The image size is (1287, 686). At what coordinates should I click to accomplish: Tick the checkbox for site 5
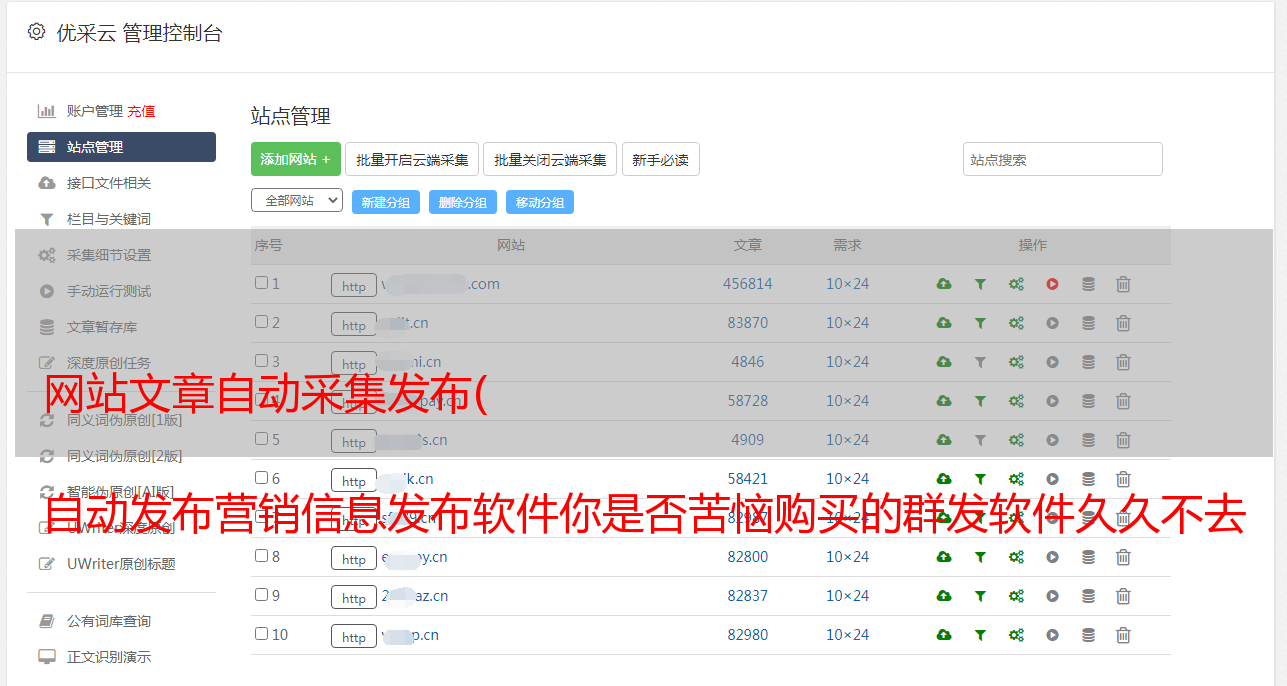pos(261,439)
